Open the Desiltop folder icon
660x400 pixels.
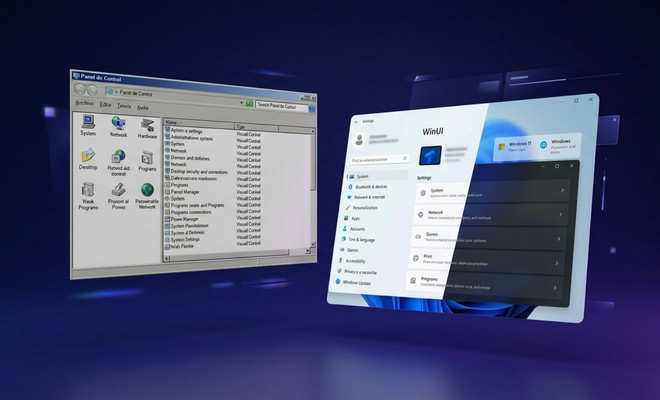[x=88, y=159]
